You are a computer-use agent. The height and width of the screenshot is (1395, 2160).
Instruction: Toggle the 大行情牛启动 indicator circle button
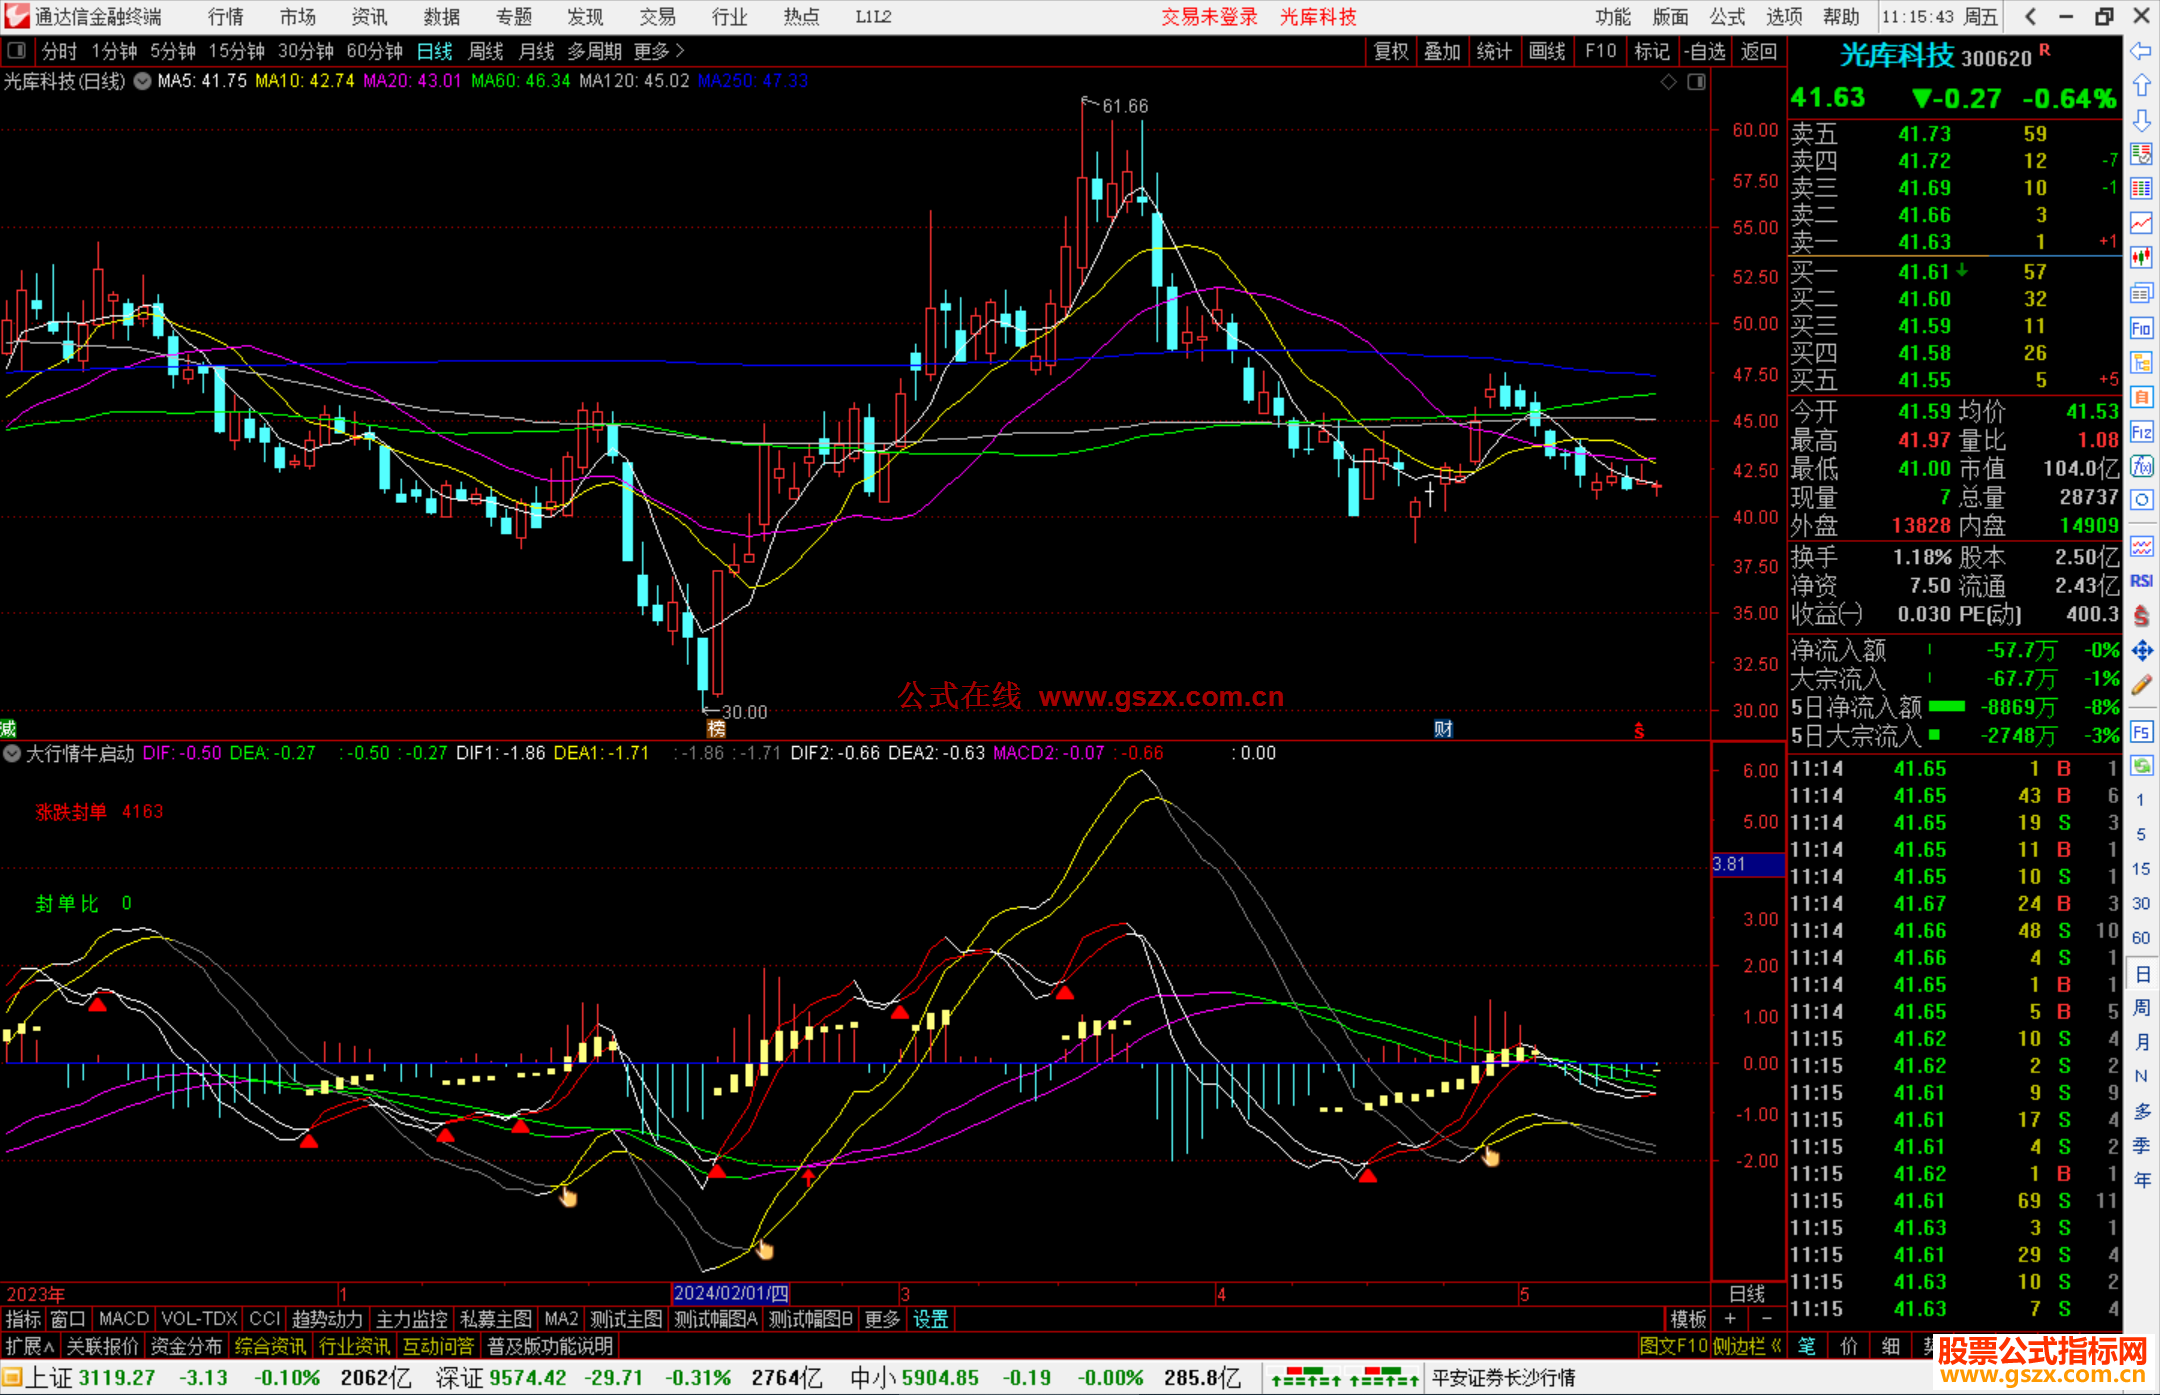click(12, 753)
